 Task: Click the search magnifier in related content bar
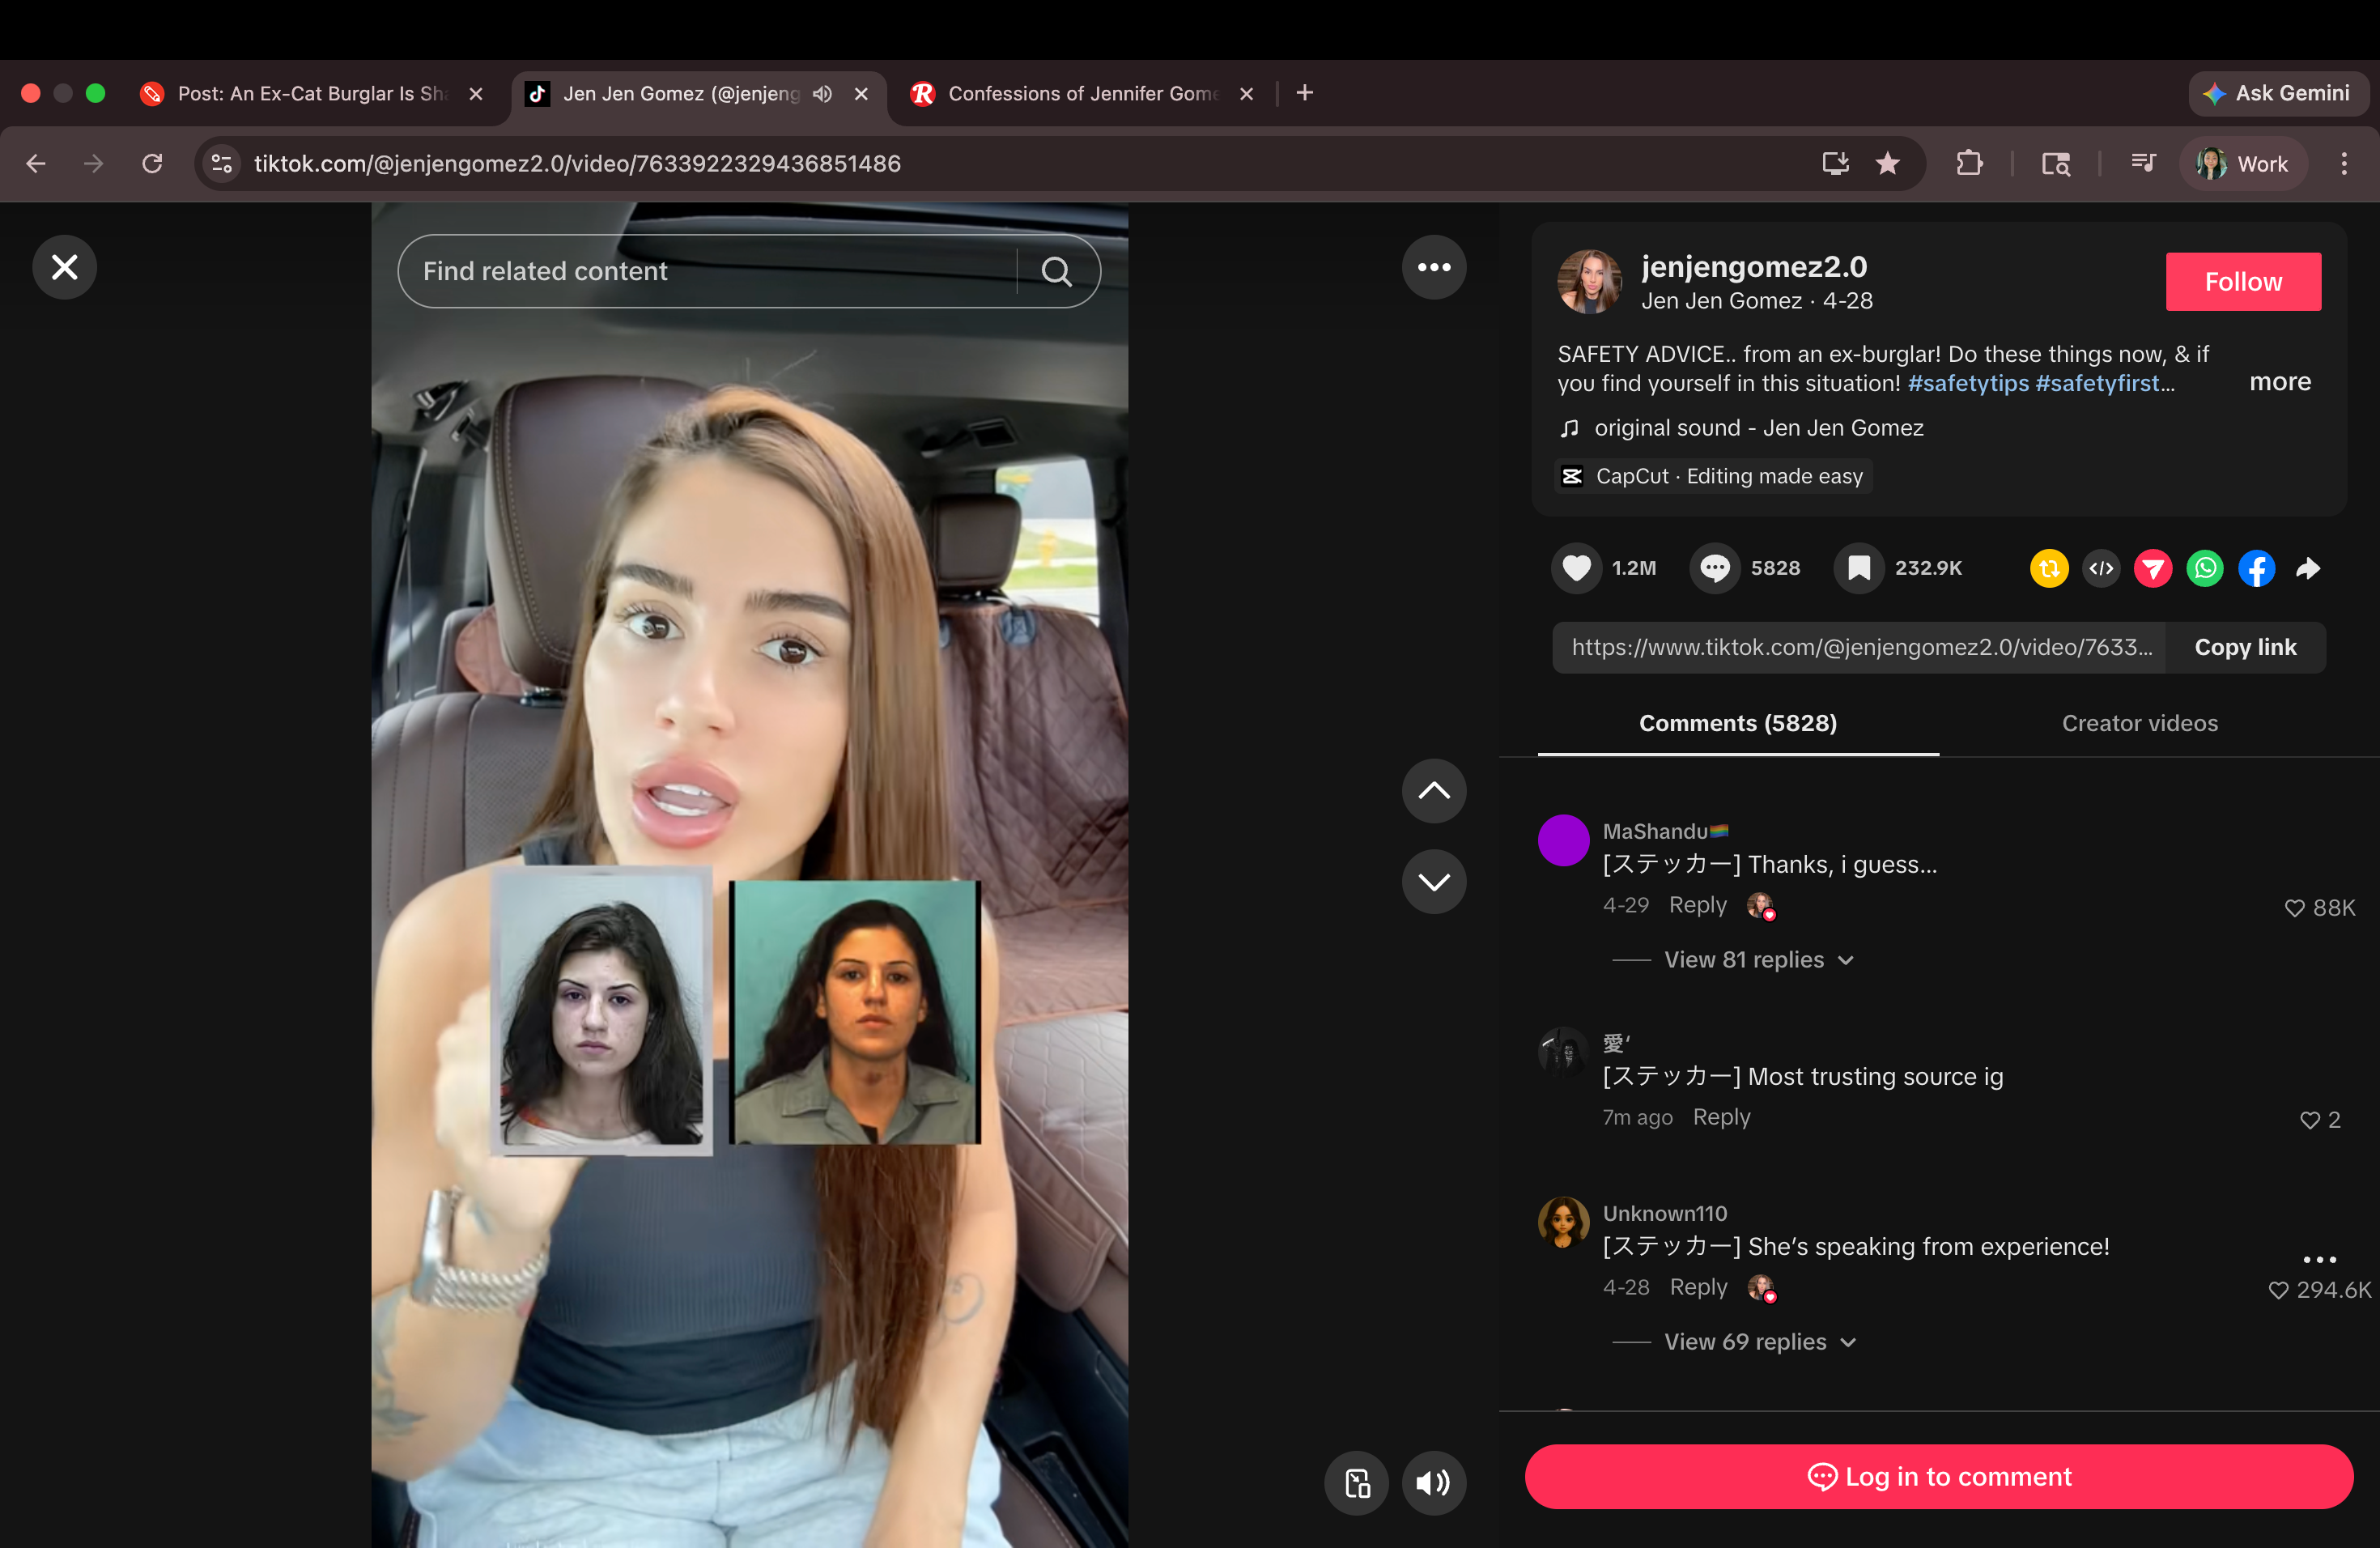coord(1057,271)
